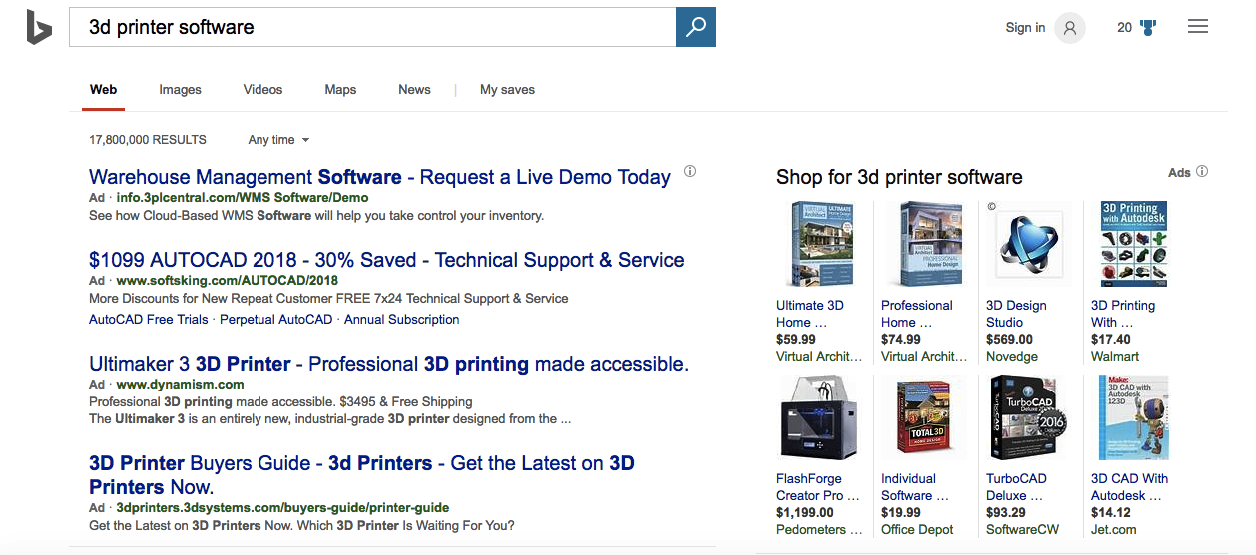Click in the search box with 3d printer software
This screenshot has width=1256, height=555.
pos(372,27)
